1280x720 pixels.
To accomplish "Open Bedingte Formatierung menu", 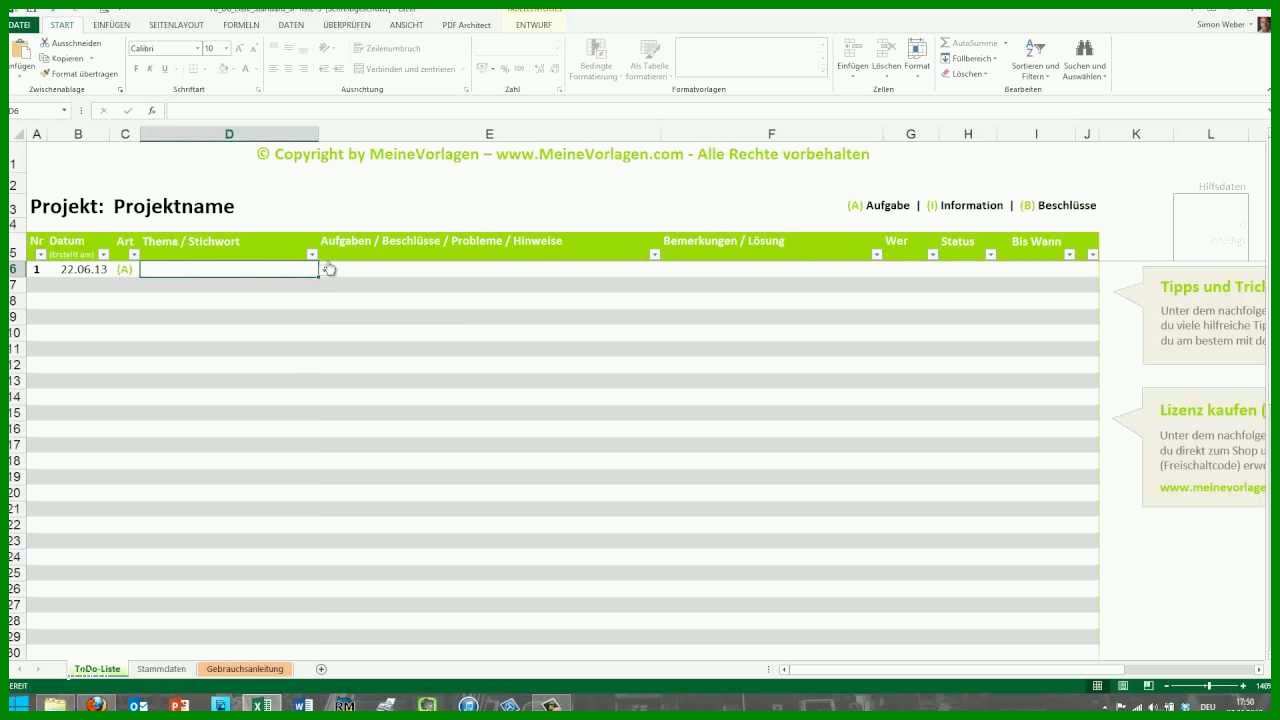I will coord(596,60).
